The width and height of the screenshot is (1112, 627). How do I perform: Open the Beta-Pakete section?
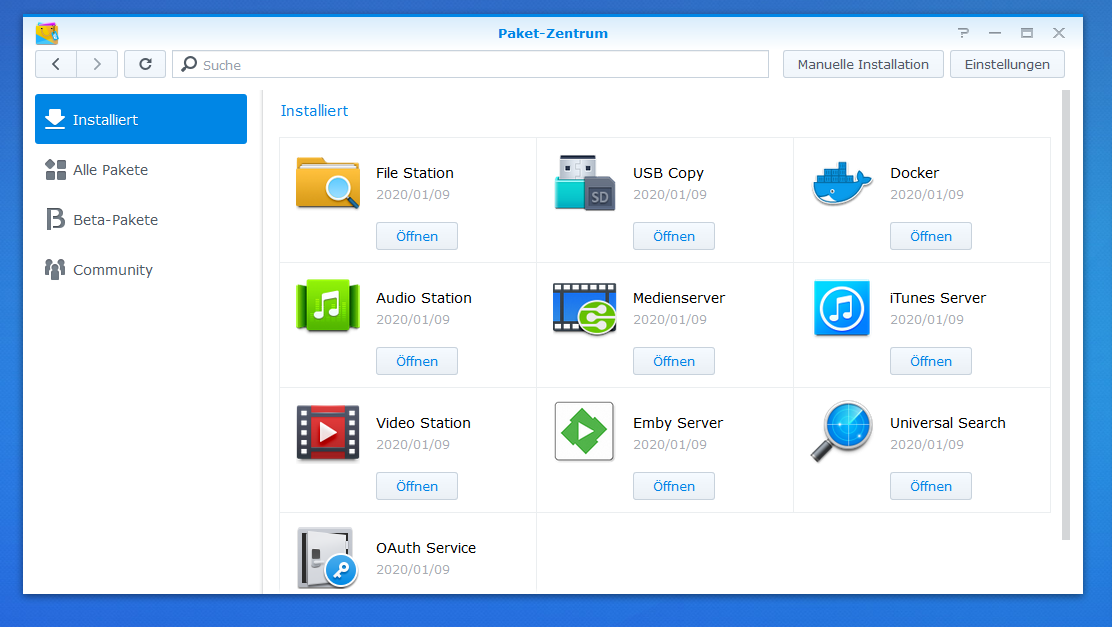[141, 220]
